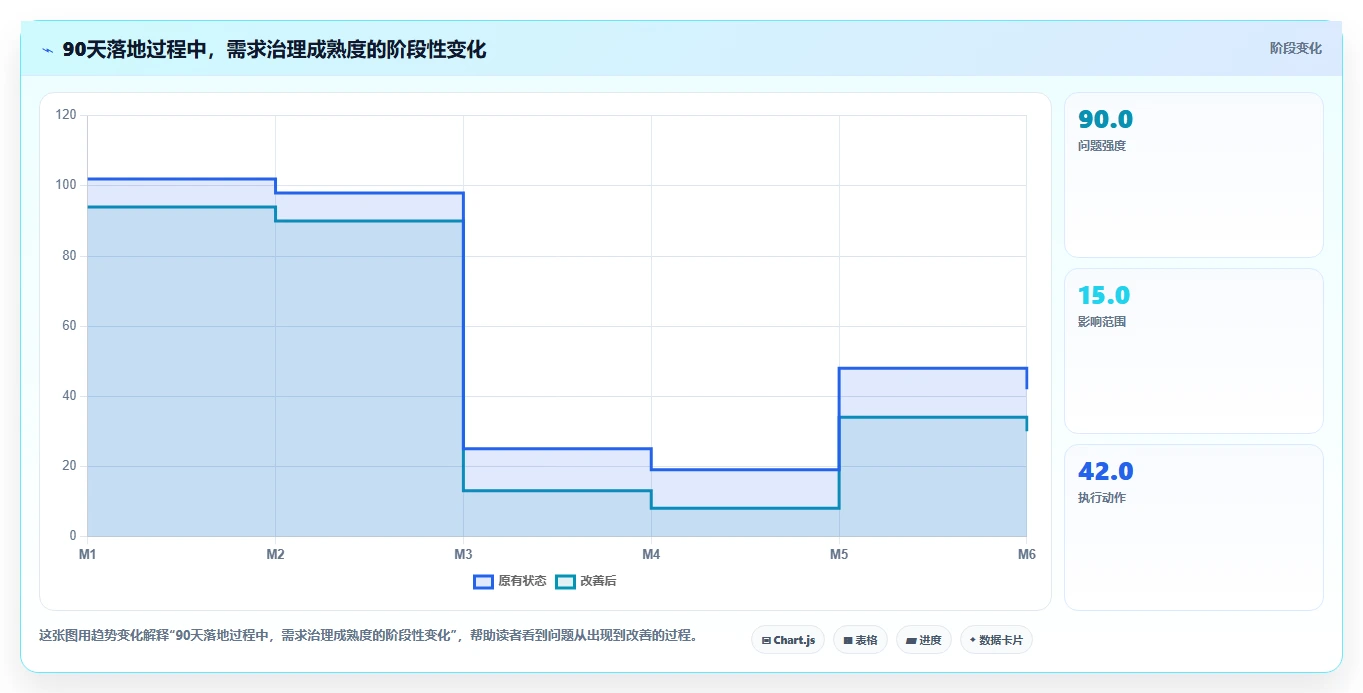Image resolution: width=1363 pixels, height=693 pixels.
Task: Click the 阶段变化 label in header
Action: [1295, 48]
